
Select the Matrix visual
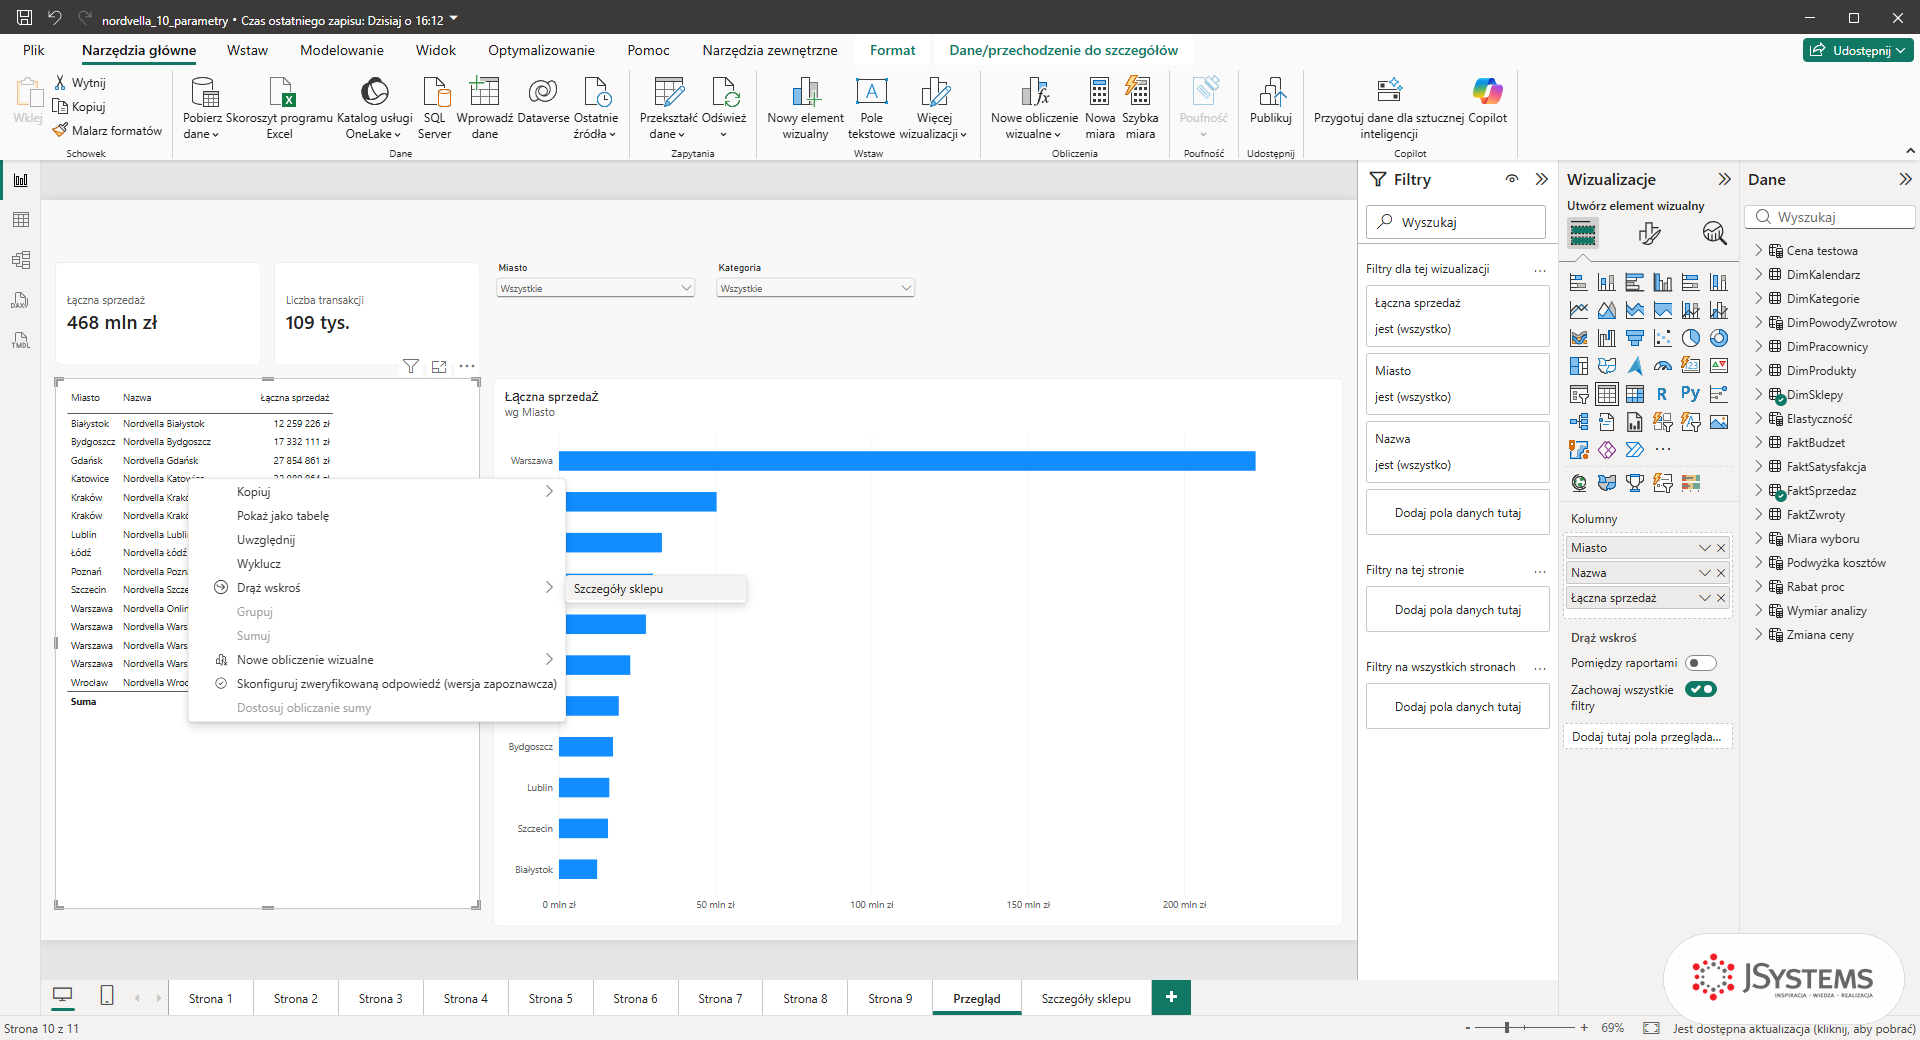click(1634, 394)
